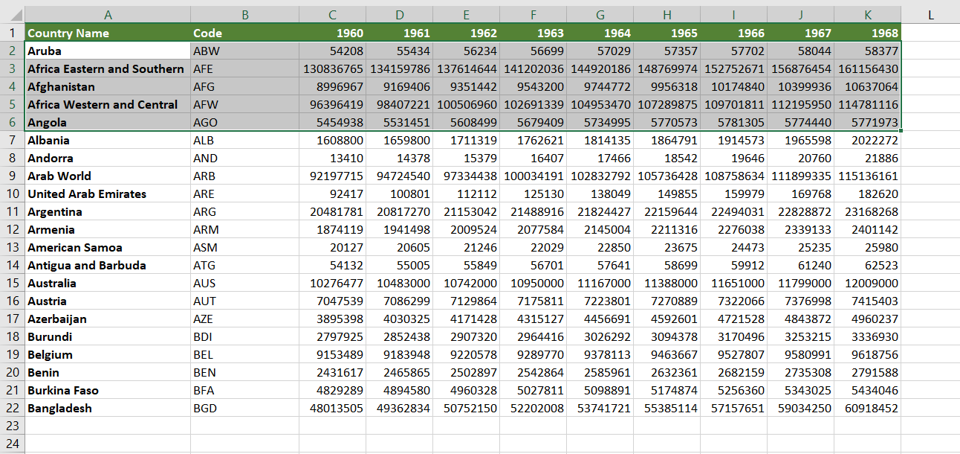Select column B header

pyautogui.click(x=245, y=15)
